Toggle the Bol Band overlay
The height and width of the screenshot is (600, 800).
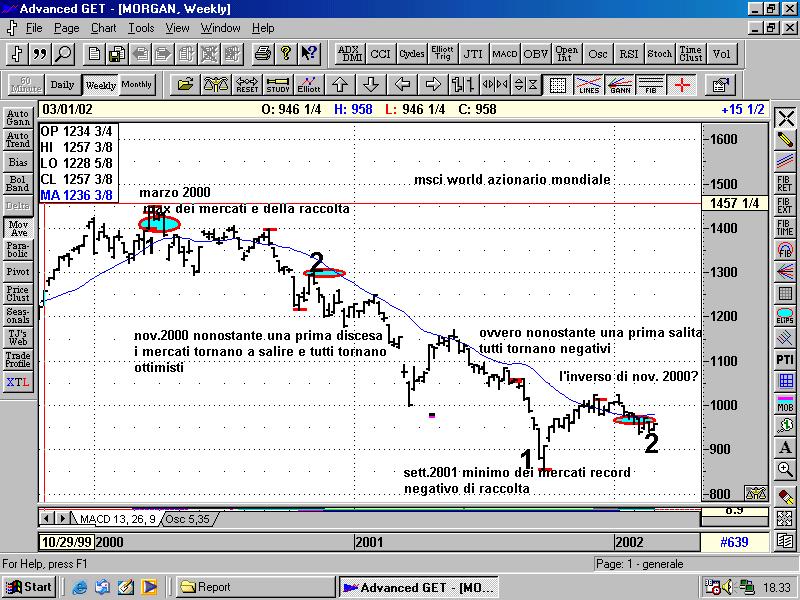18,183
